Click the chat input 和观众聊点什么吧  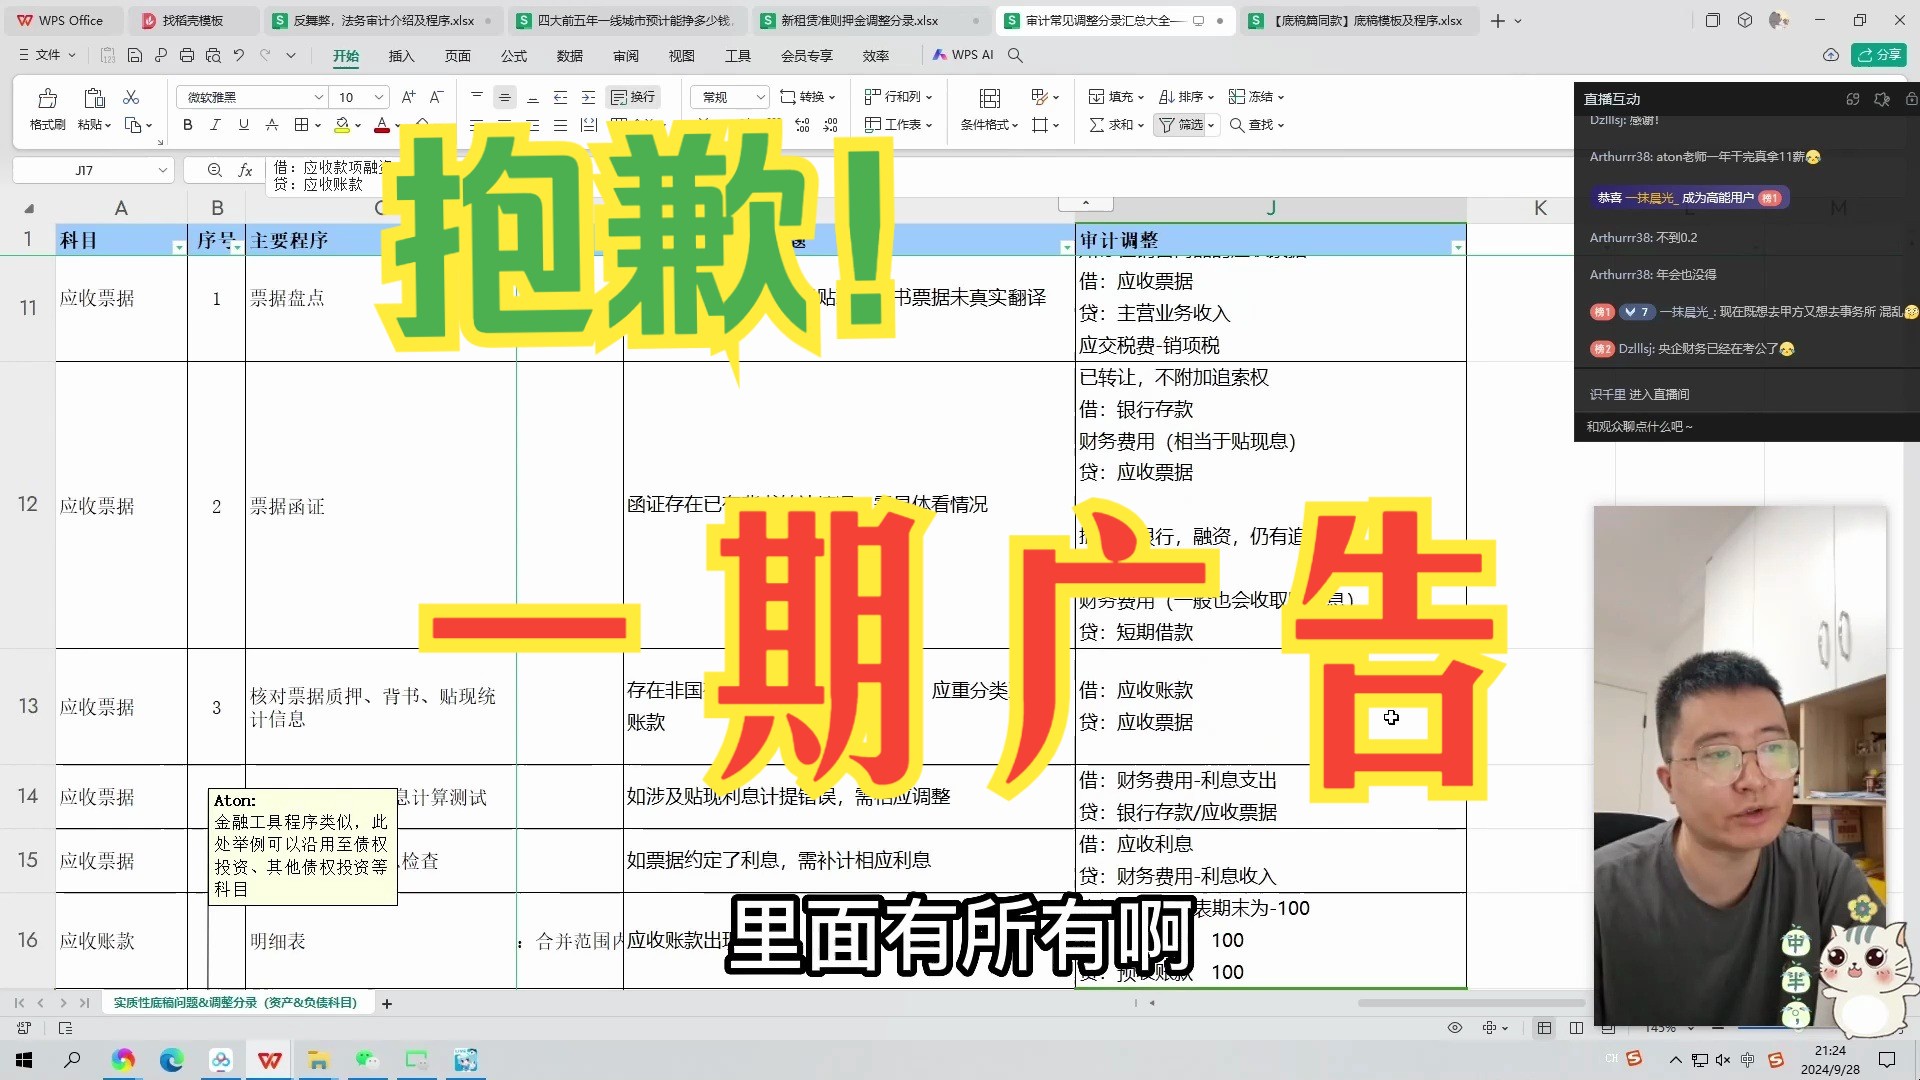1745,426
